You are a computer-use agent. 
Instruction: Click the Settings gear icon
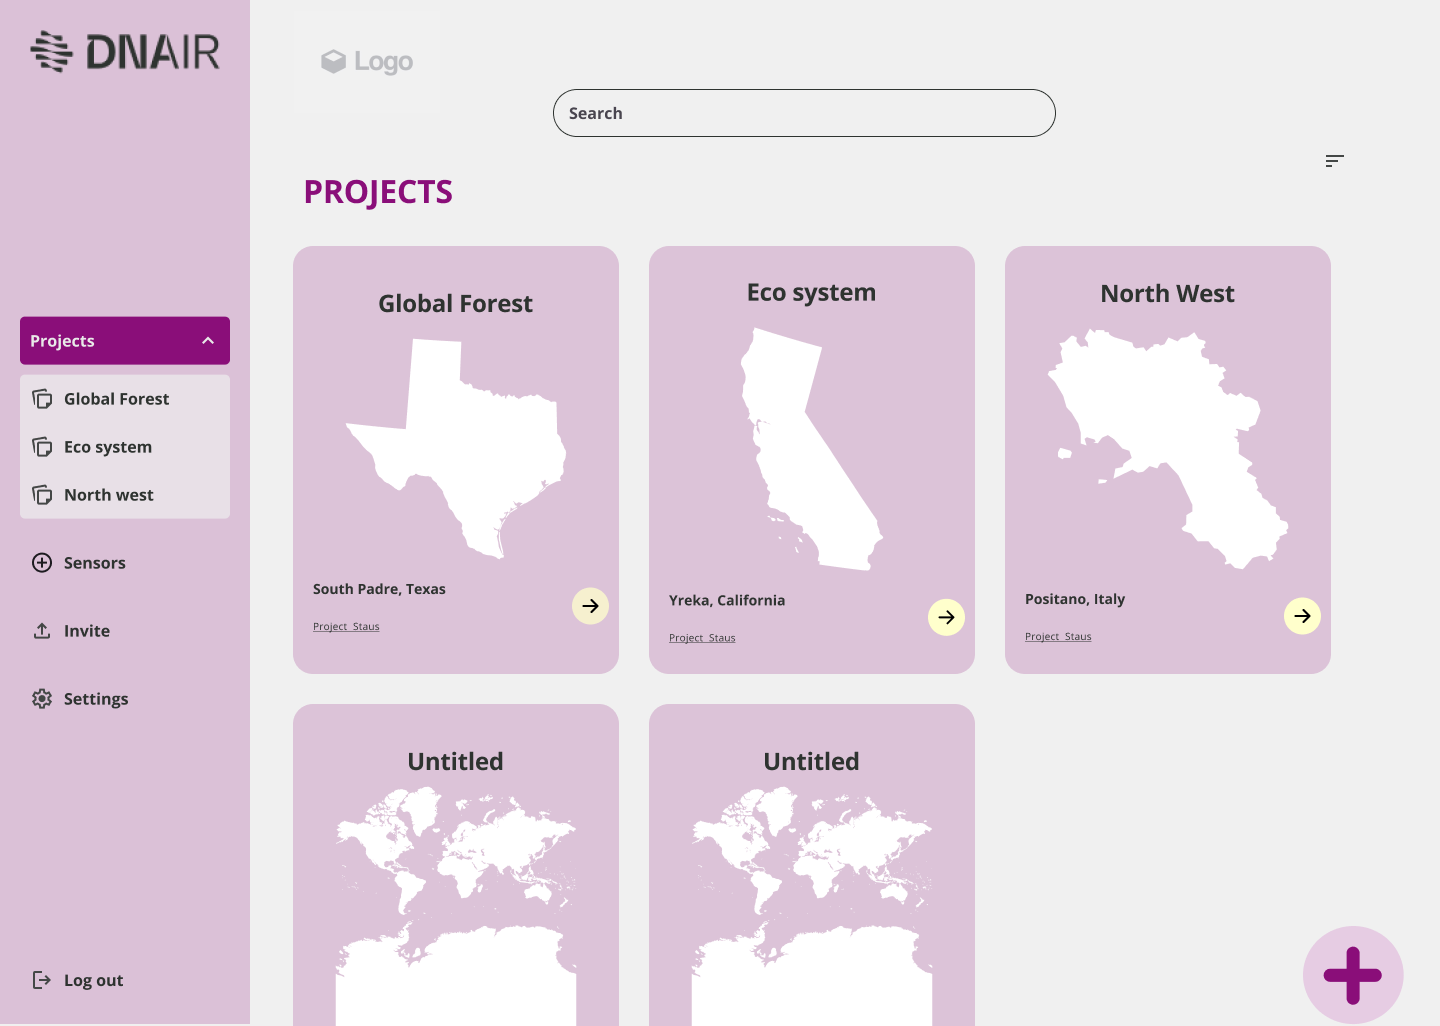pos(42,699)
